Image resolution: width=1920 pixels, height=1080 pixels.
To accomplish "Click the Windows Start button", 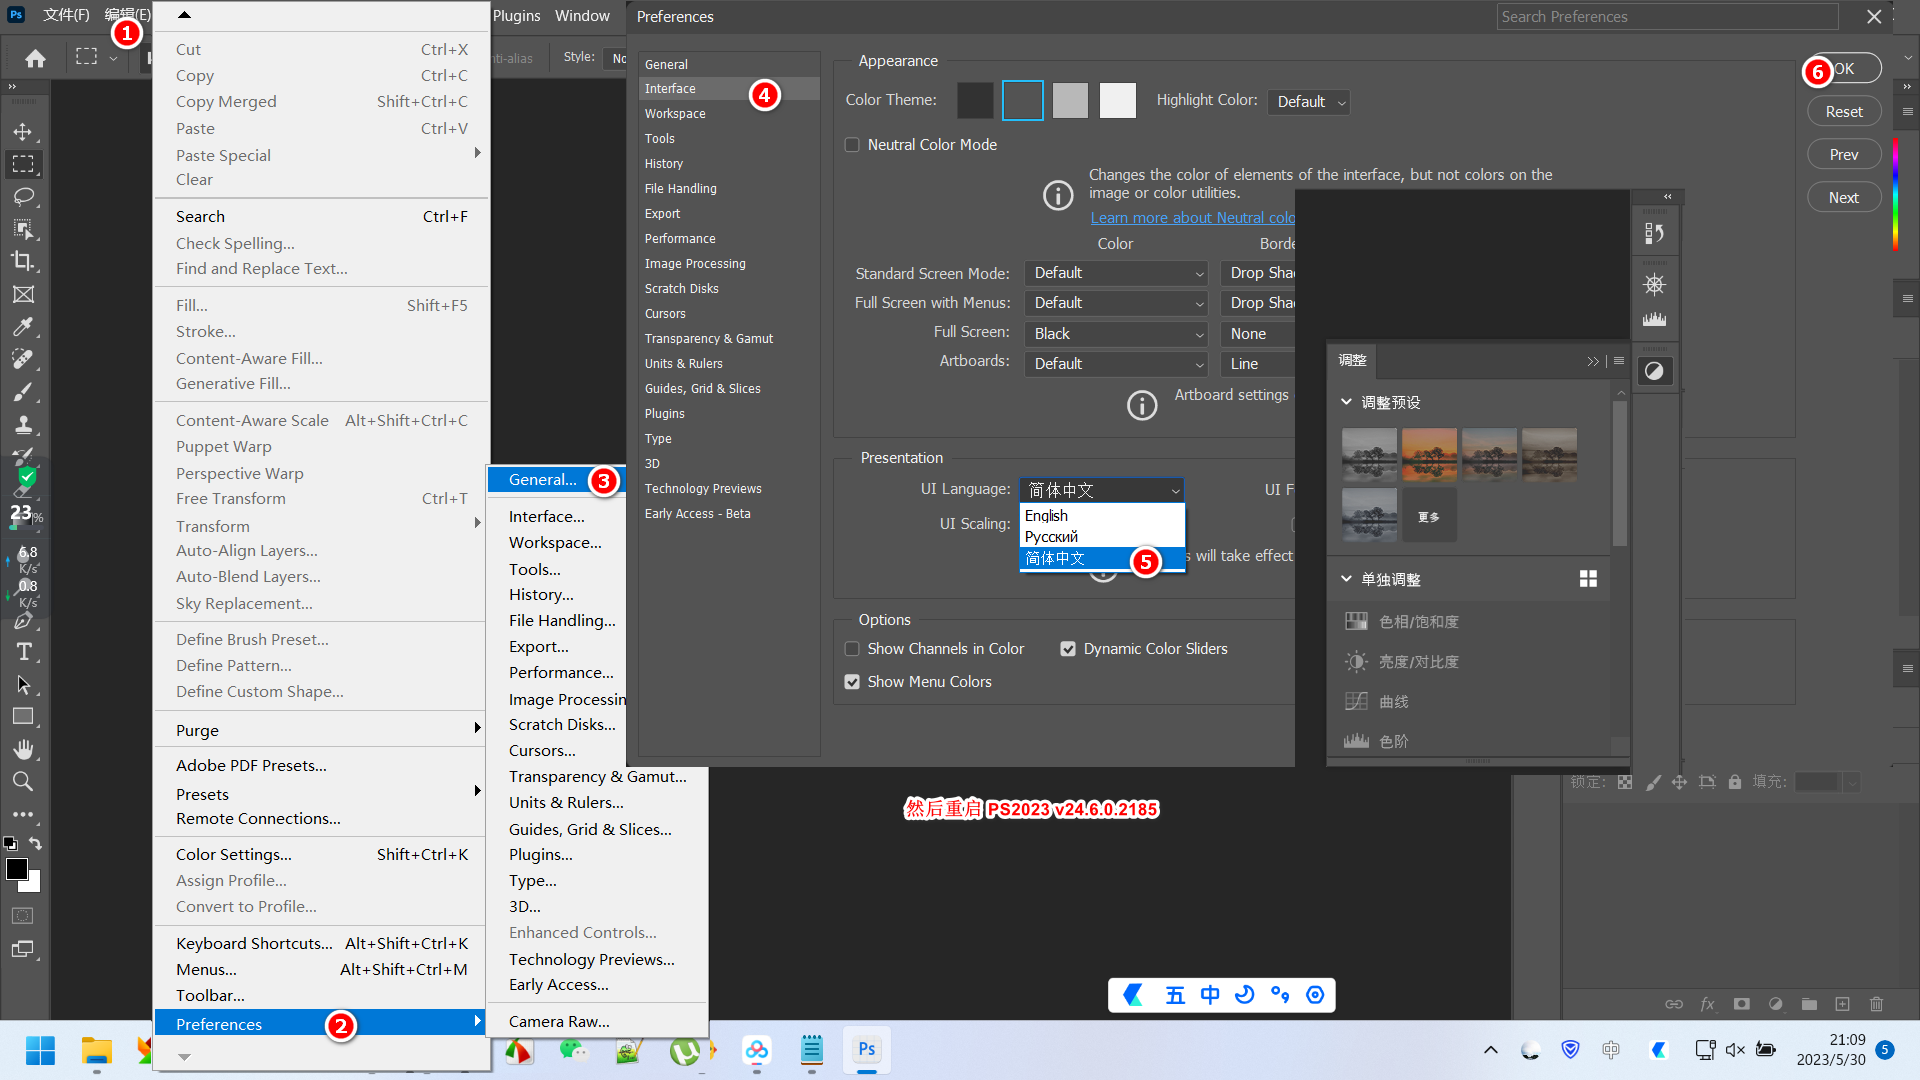I will (x=40, y=1050).
